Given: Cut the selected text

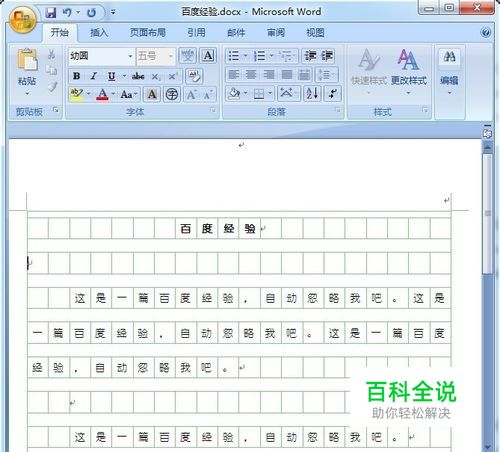Looking at the screenshot, I should pyautogui.click(x=51, y=54).
